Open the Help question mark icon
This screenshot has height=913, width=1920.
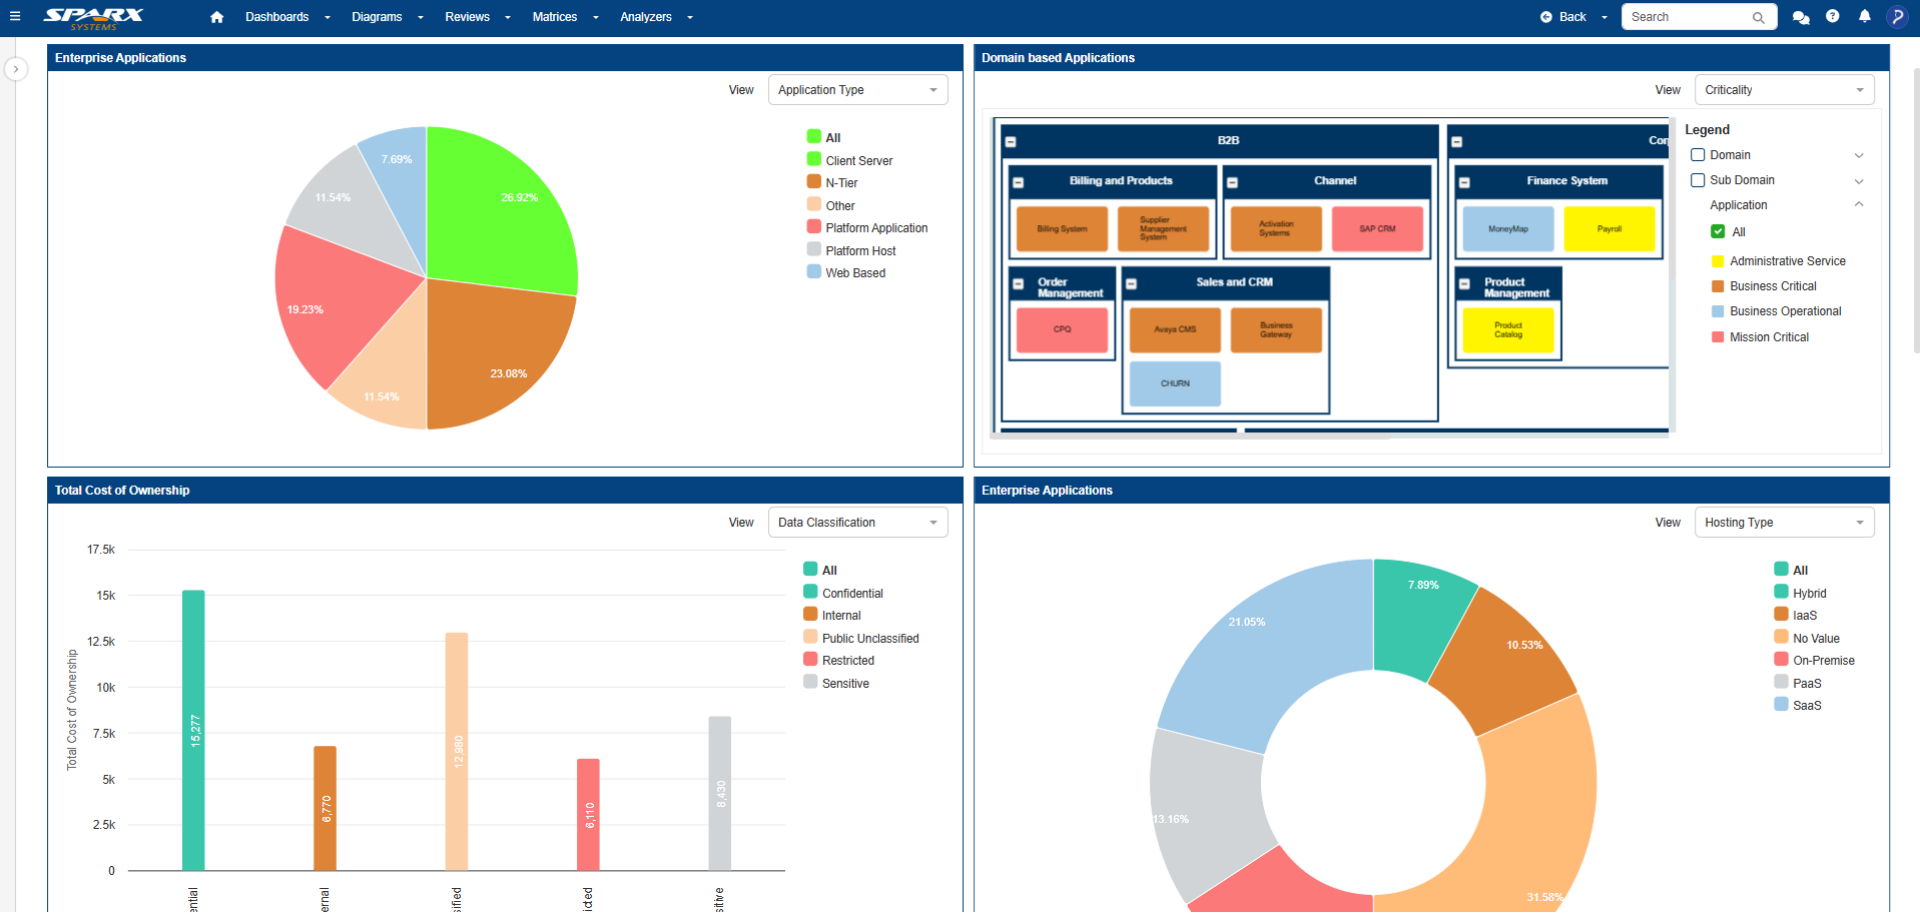pyautogui.click(x=1833, y=16)
